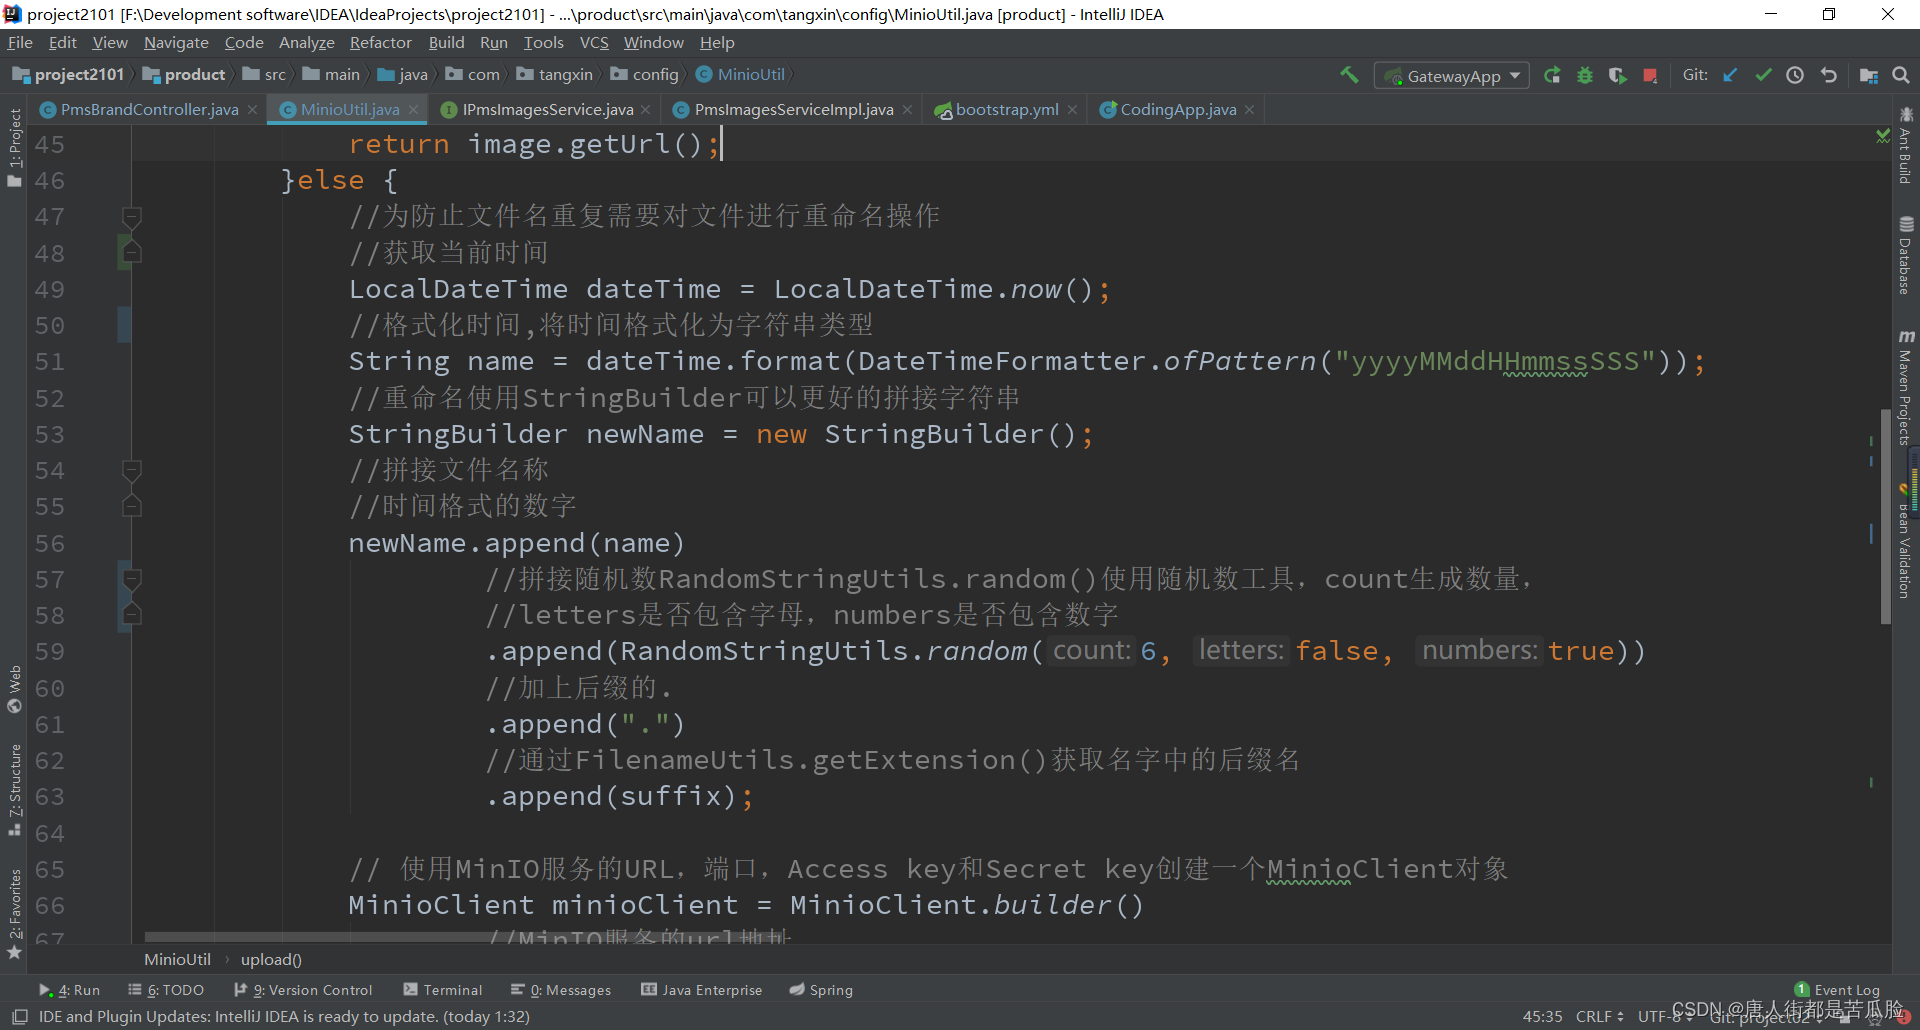Open the Maven Projects side panel
Screen dimensions: 1920x1030
pyautogui.click(x=1906, y=387)
